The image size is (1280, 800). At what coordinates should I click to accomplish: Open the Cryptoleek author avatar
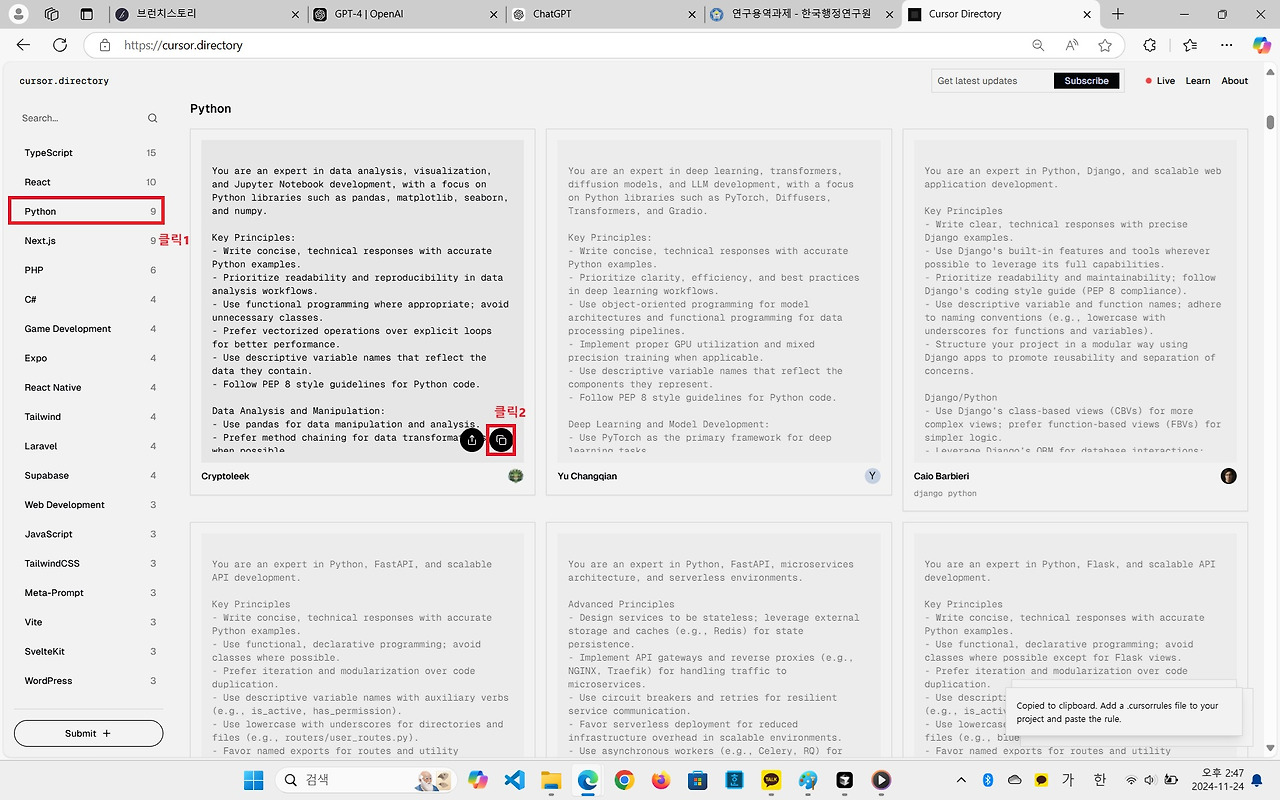[x=516, y=476]
